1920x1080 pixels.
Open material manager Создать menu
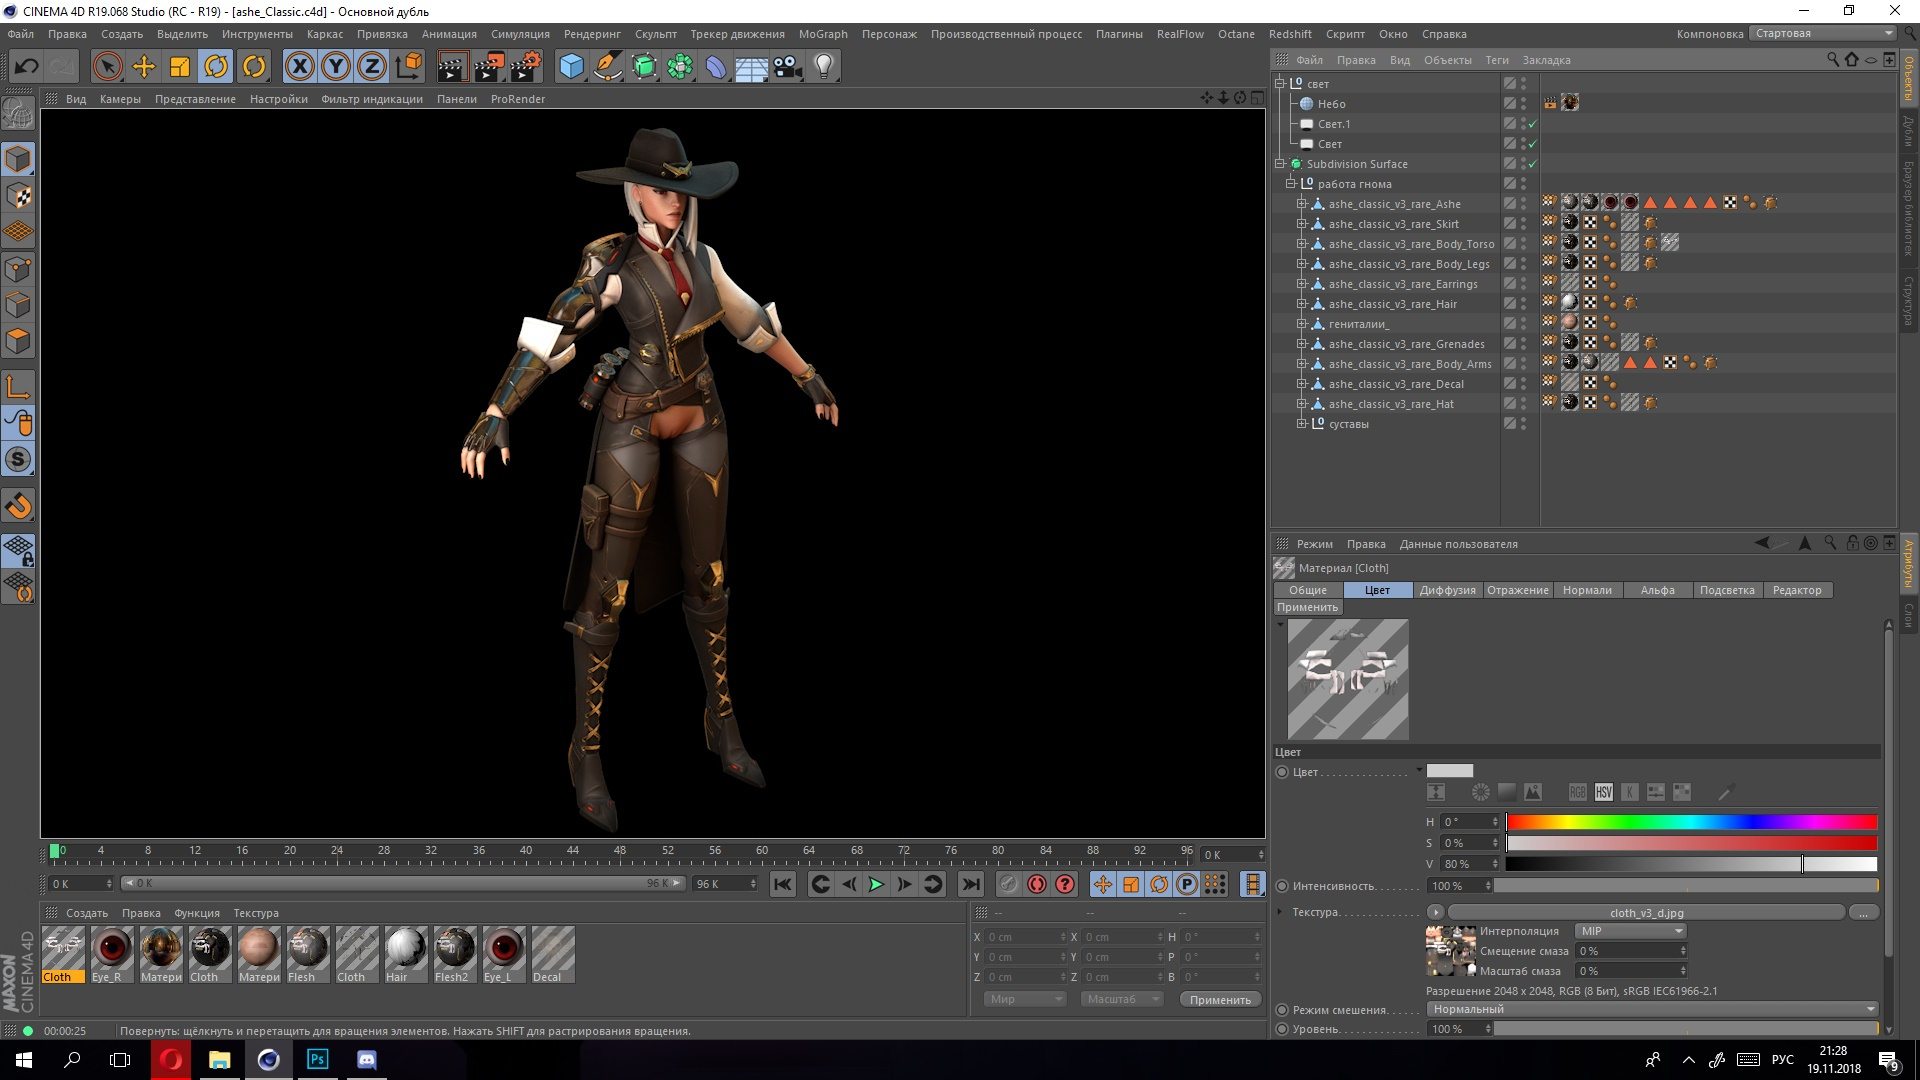[86, 913]
